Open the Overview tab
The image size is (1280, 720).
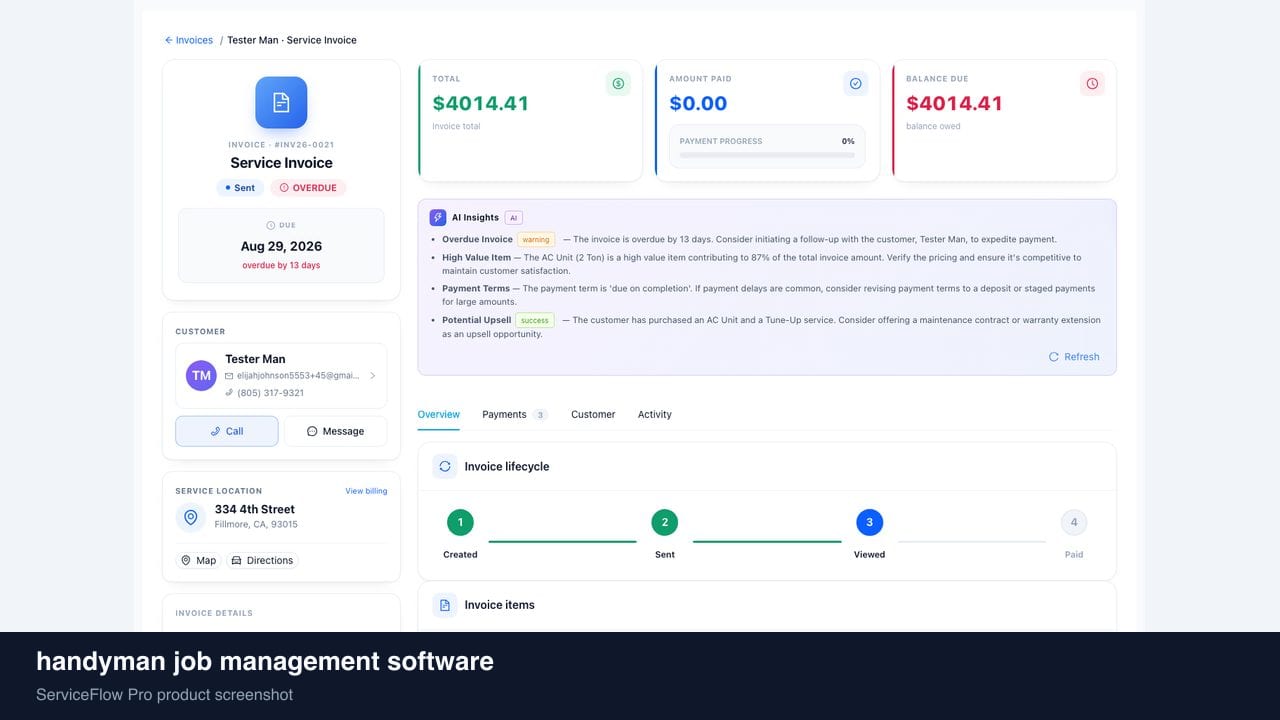(x=439, y=414)
